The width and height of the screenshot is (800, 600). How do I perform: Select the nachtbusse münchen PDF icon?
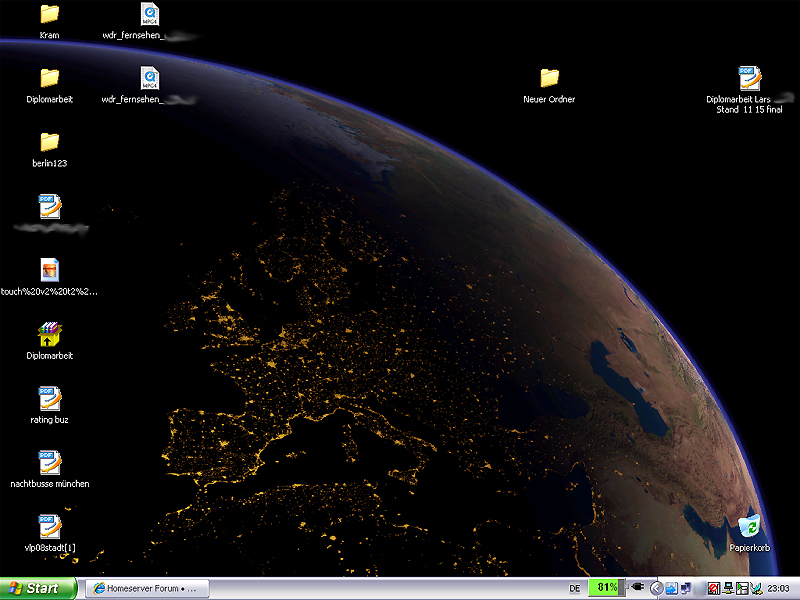click(49, 463)
